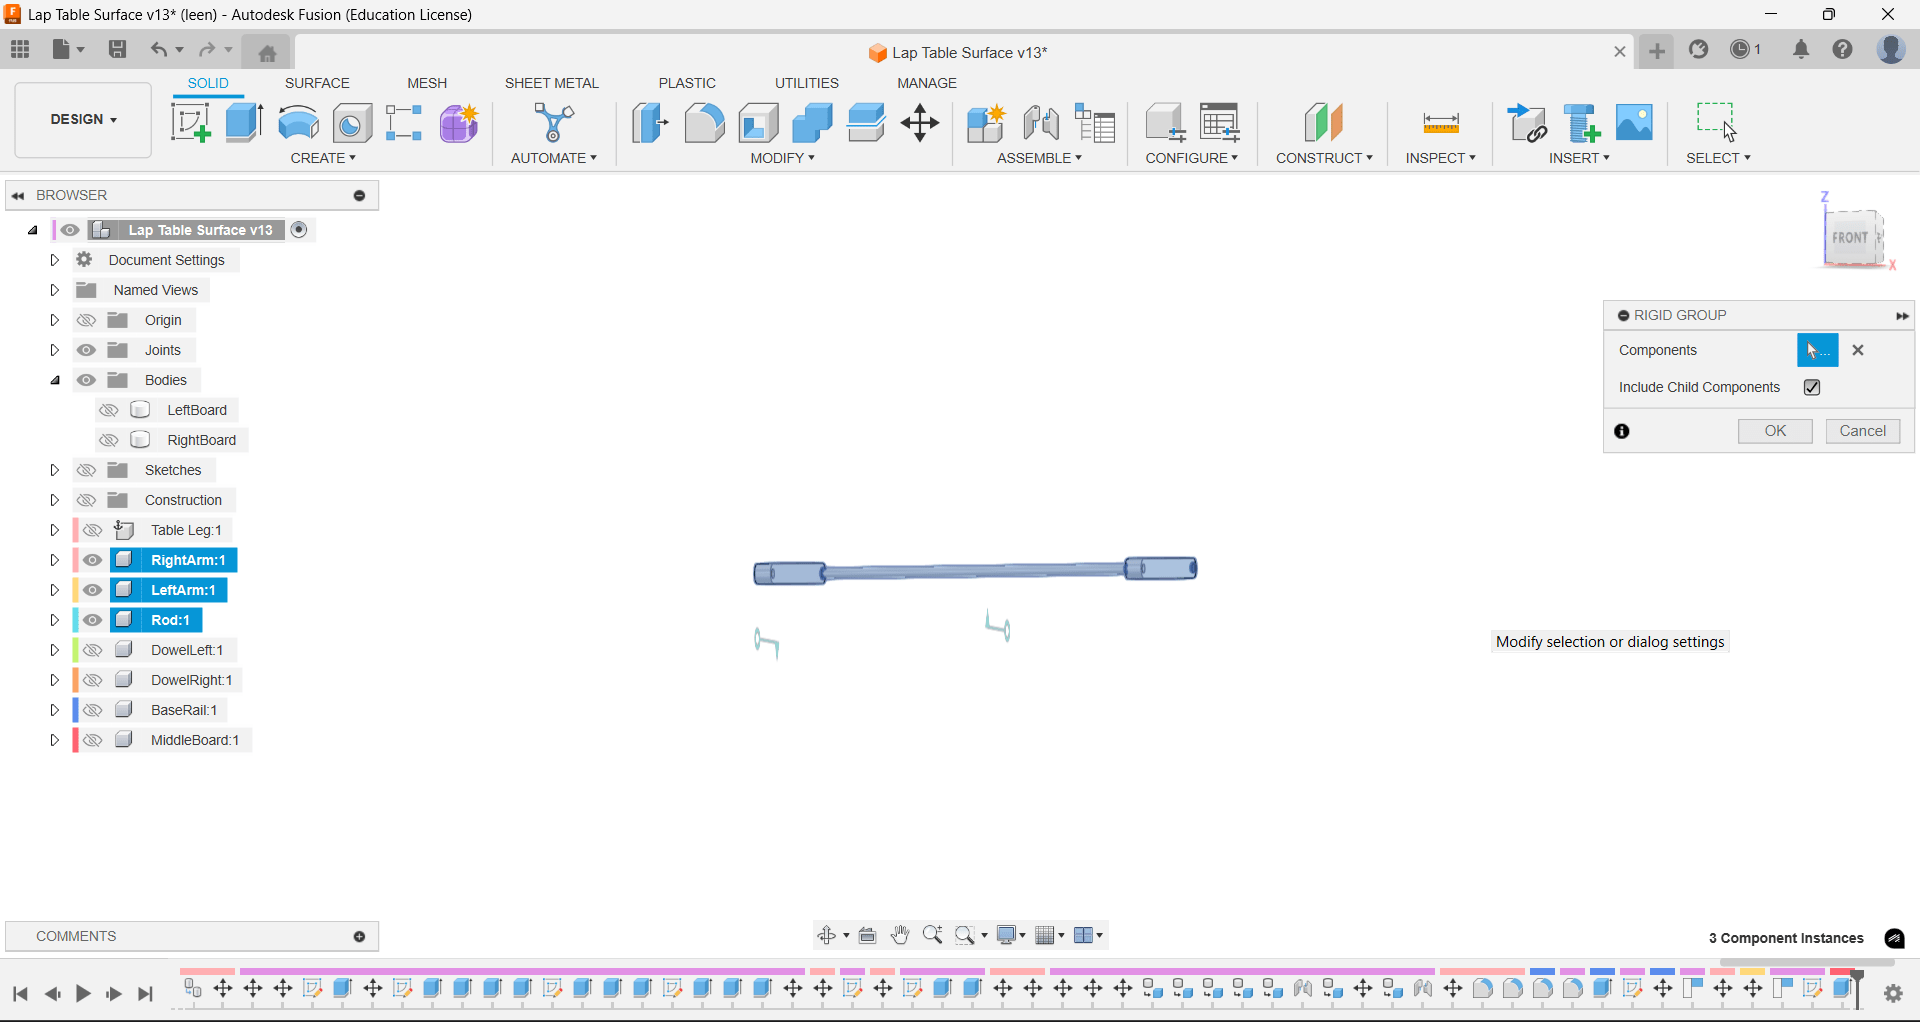1920x1022 pixels.
Task: Select the Fillet tool
Action: pyautogui.click(x=704, y=123)
